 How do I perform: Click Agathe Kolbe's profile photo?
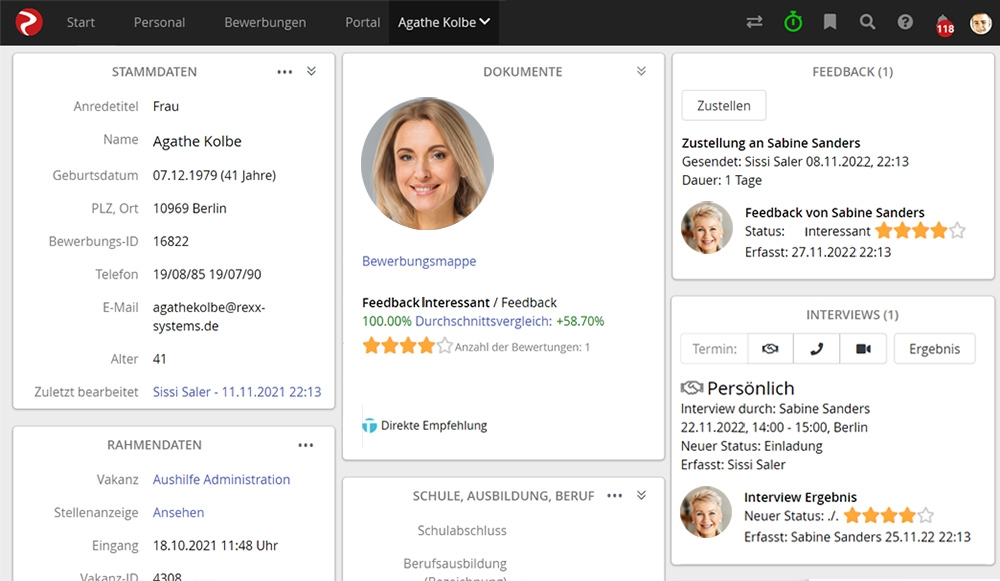click(x=427, y=163)
